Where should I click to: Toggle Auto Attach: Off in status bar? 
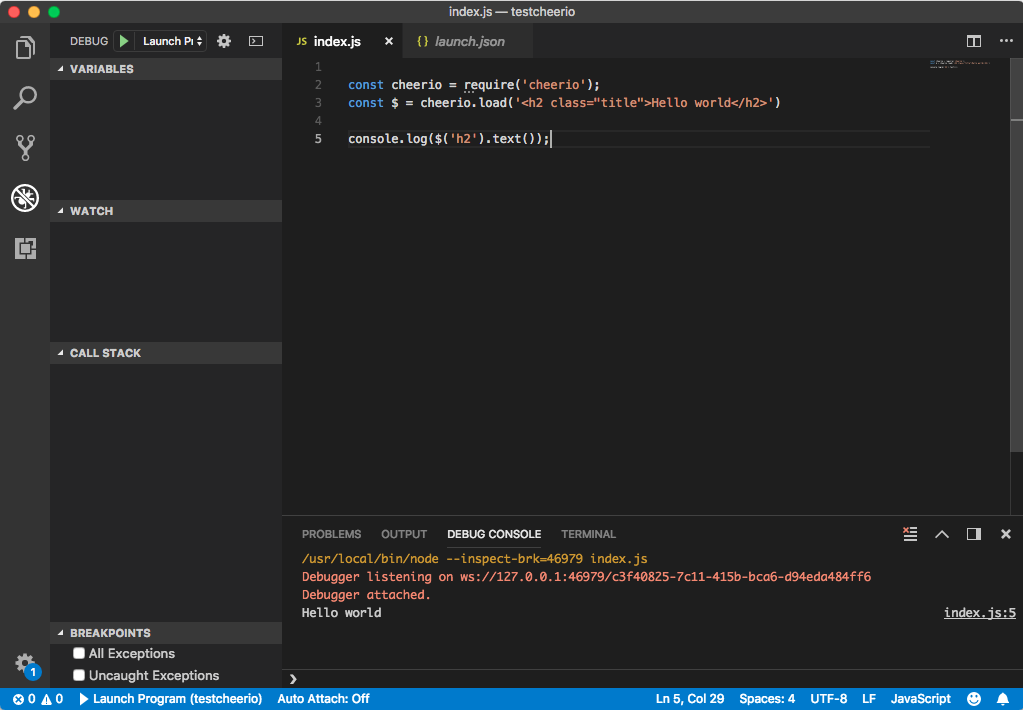pos(324,699)
